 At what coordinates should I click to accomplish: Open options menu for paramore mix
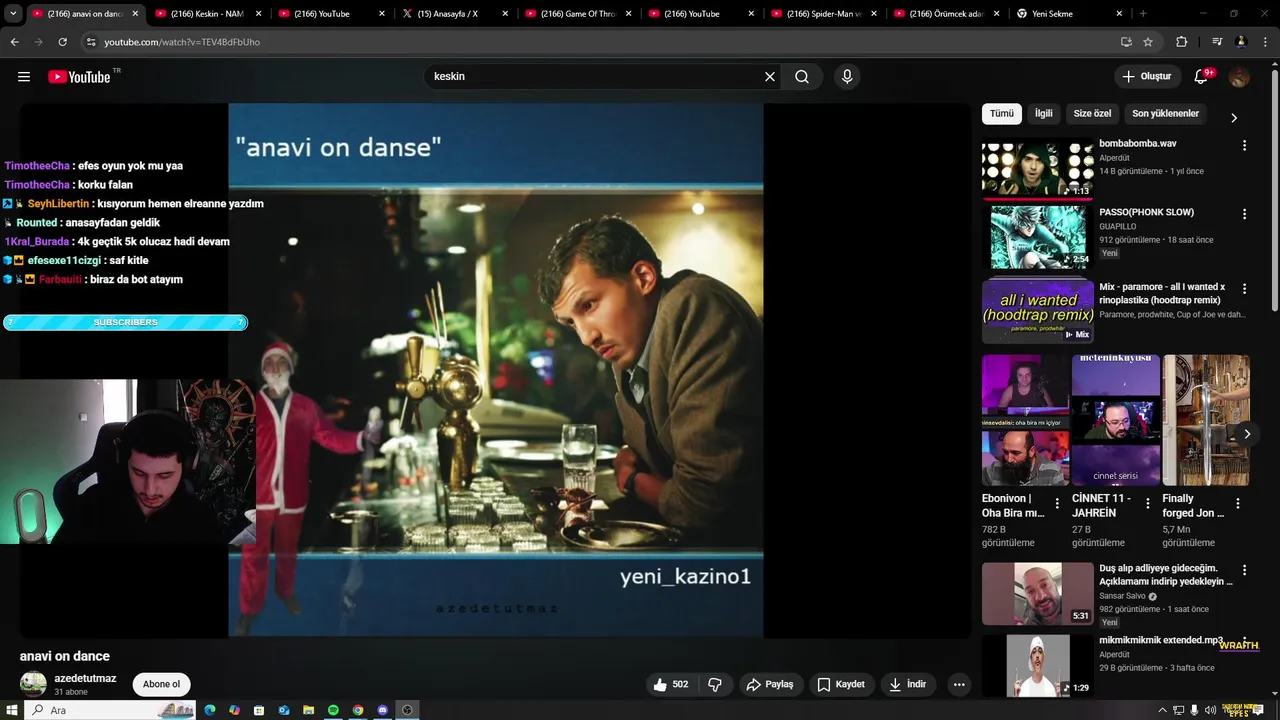1244,289
